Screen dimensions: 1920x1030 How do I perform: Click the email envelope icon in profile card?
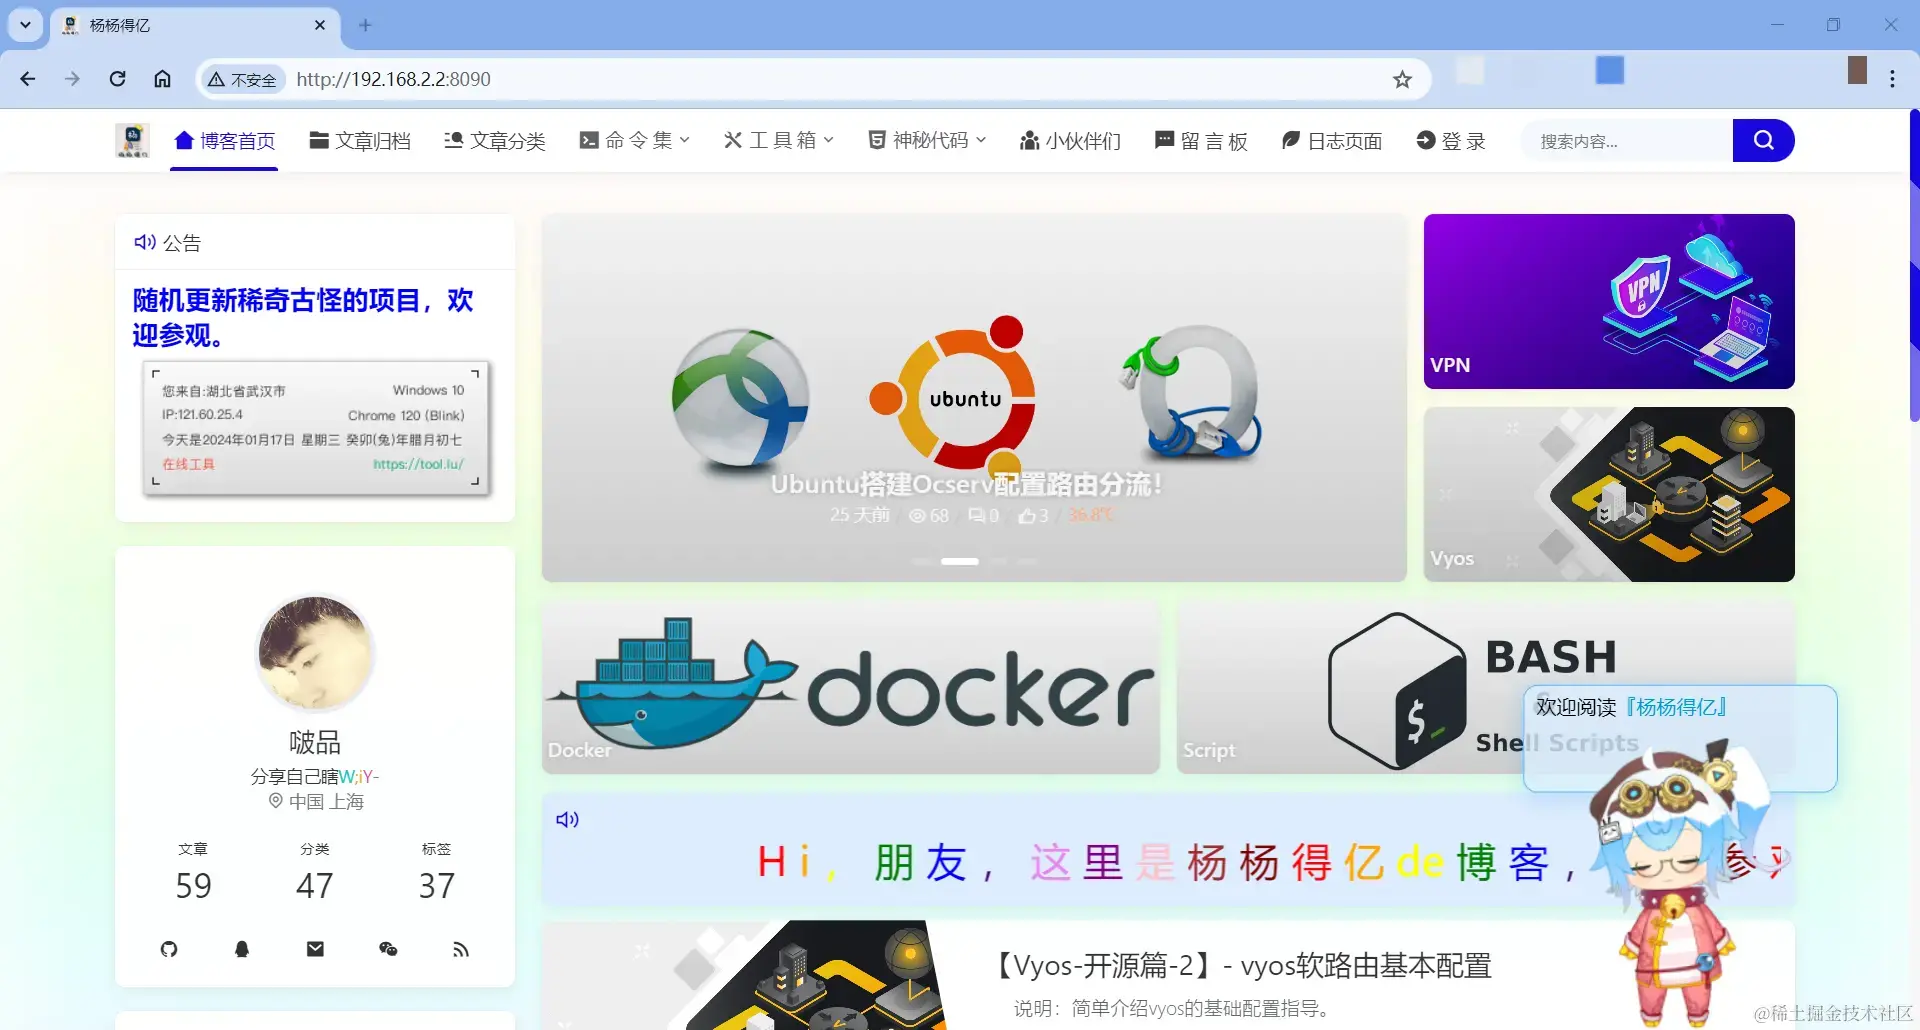(315, 949)
